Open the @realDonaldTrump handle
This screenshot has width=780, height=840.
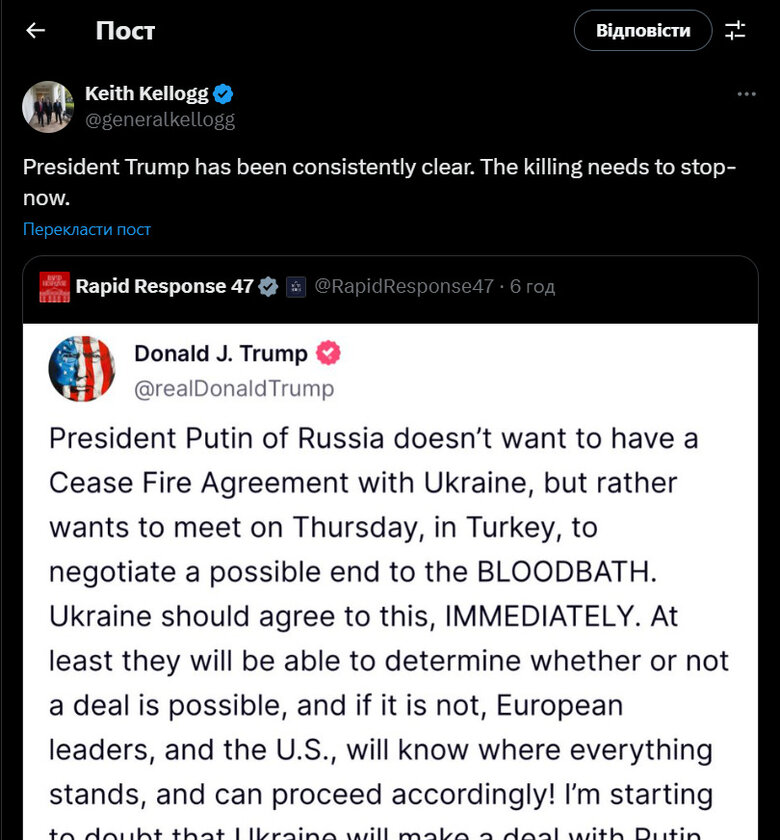[x=235, y=390]
